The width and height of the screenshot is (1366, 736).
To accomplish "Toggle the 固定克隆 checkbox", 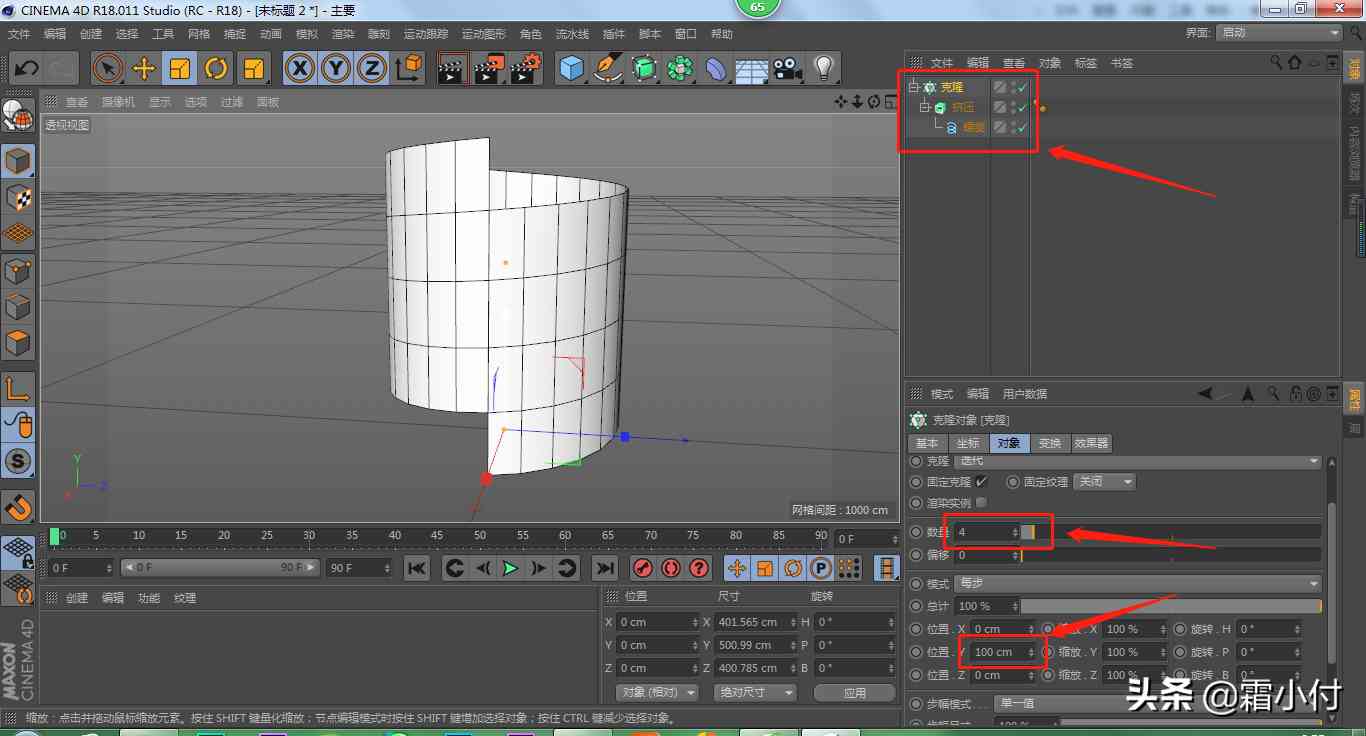I will pyautogui.click(x=981, y=482).
